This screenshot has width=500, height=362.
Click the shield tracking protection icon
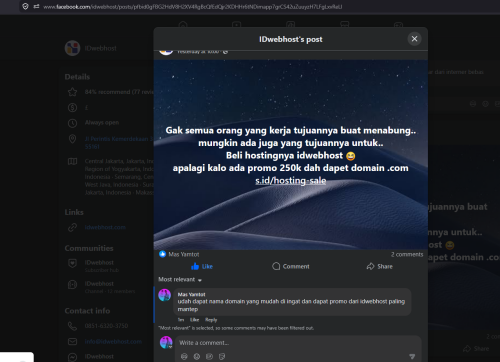[x=25, y=6]
